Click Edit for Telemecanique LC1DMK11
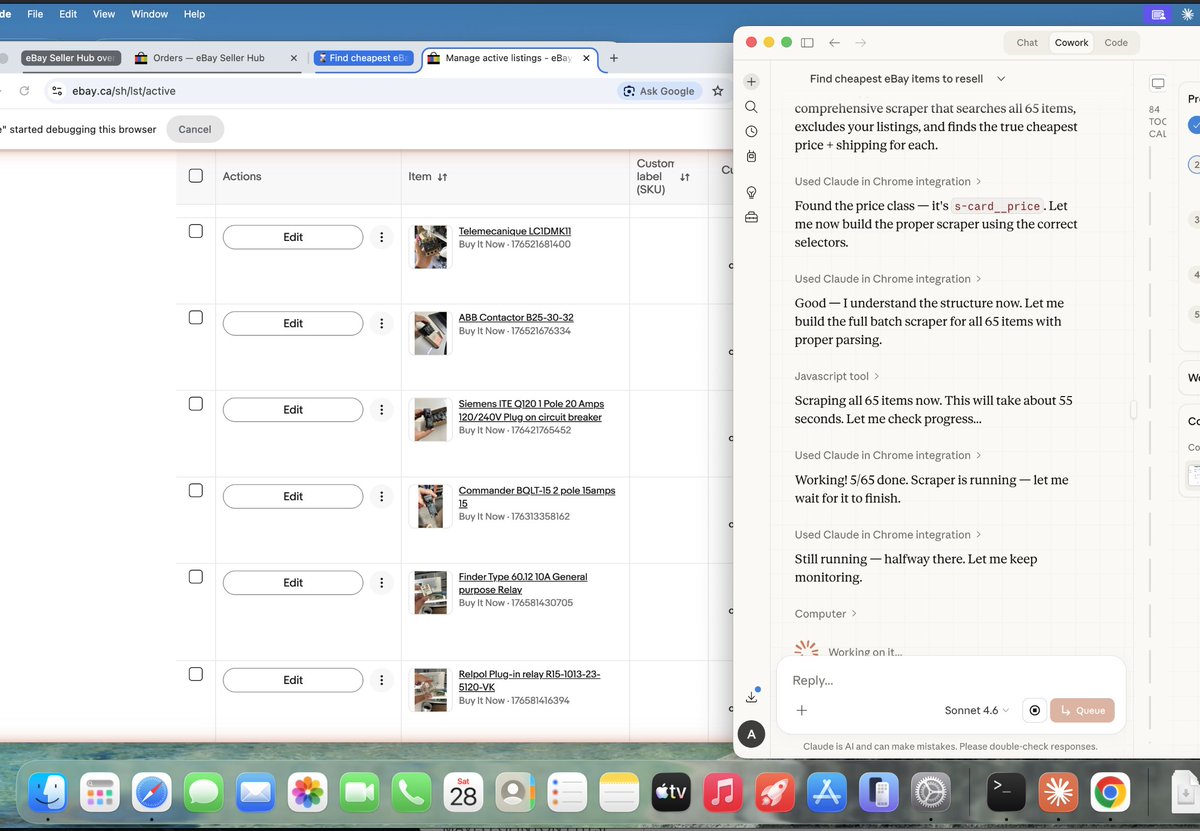This screenshot has height=831, width=1200. (x=293, y=237)
